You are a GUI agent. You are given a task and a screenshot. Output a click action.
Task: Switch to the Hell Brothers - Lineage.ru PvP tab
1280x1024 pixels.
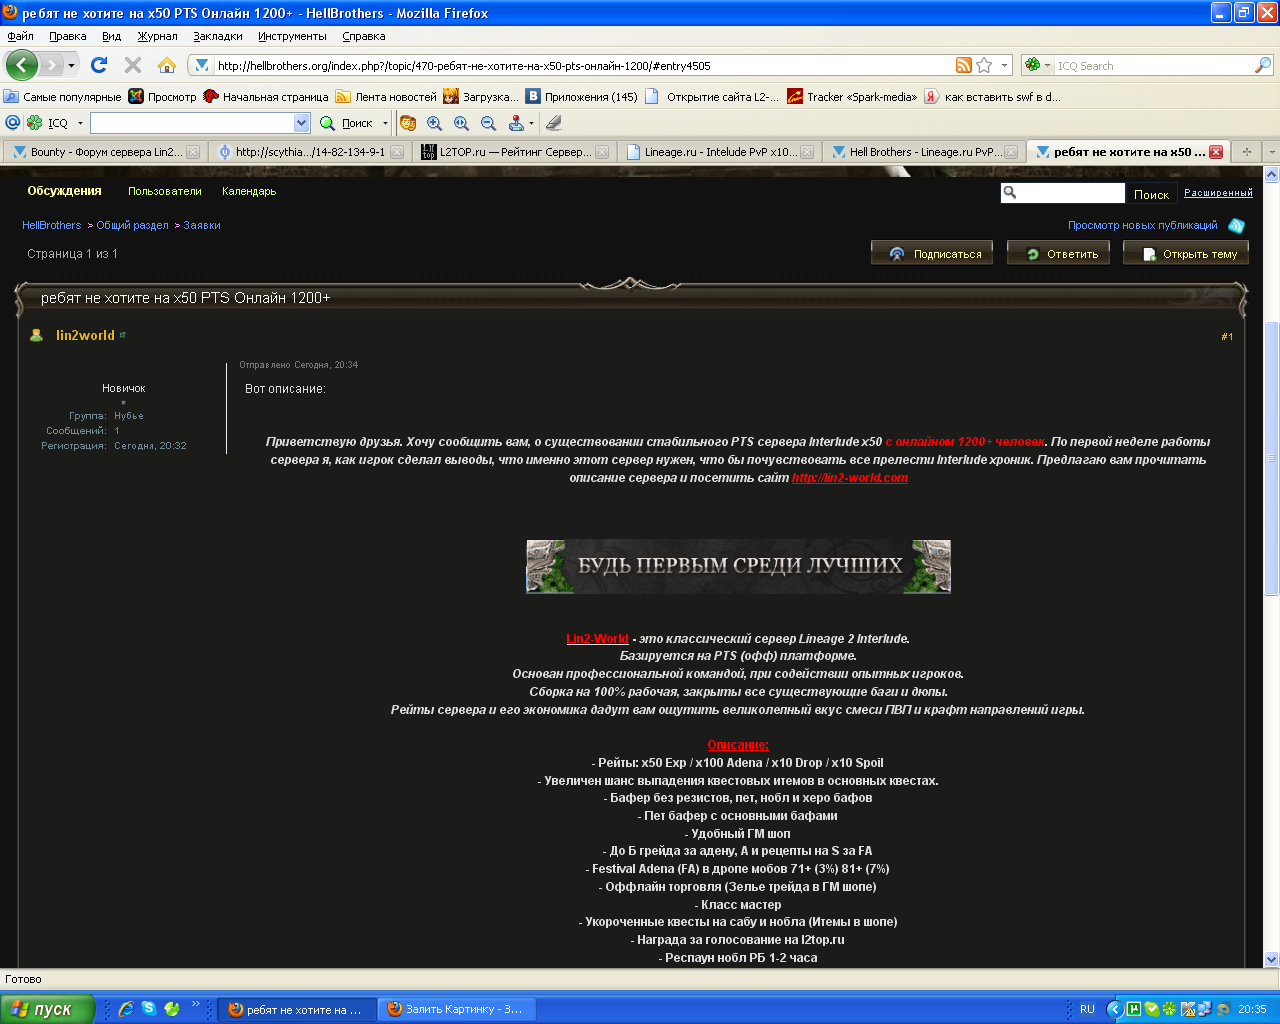(x=925, y=152)
